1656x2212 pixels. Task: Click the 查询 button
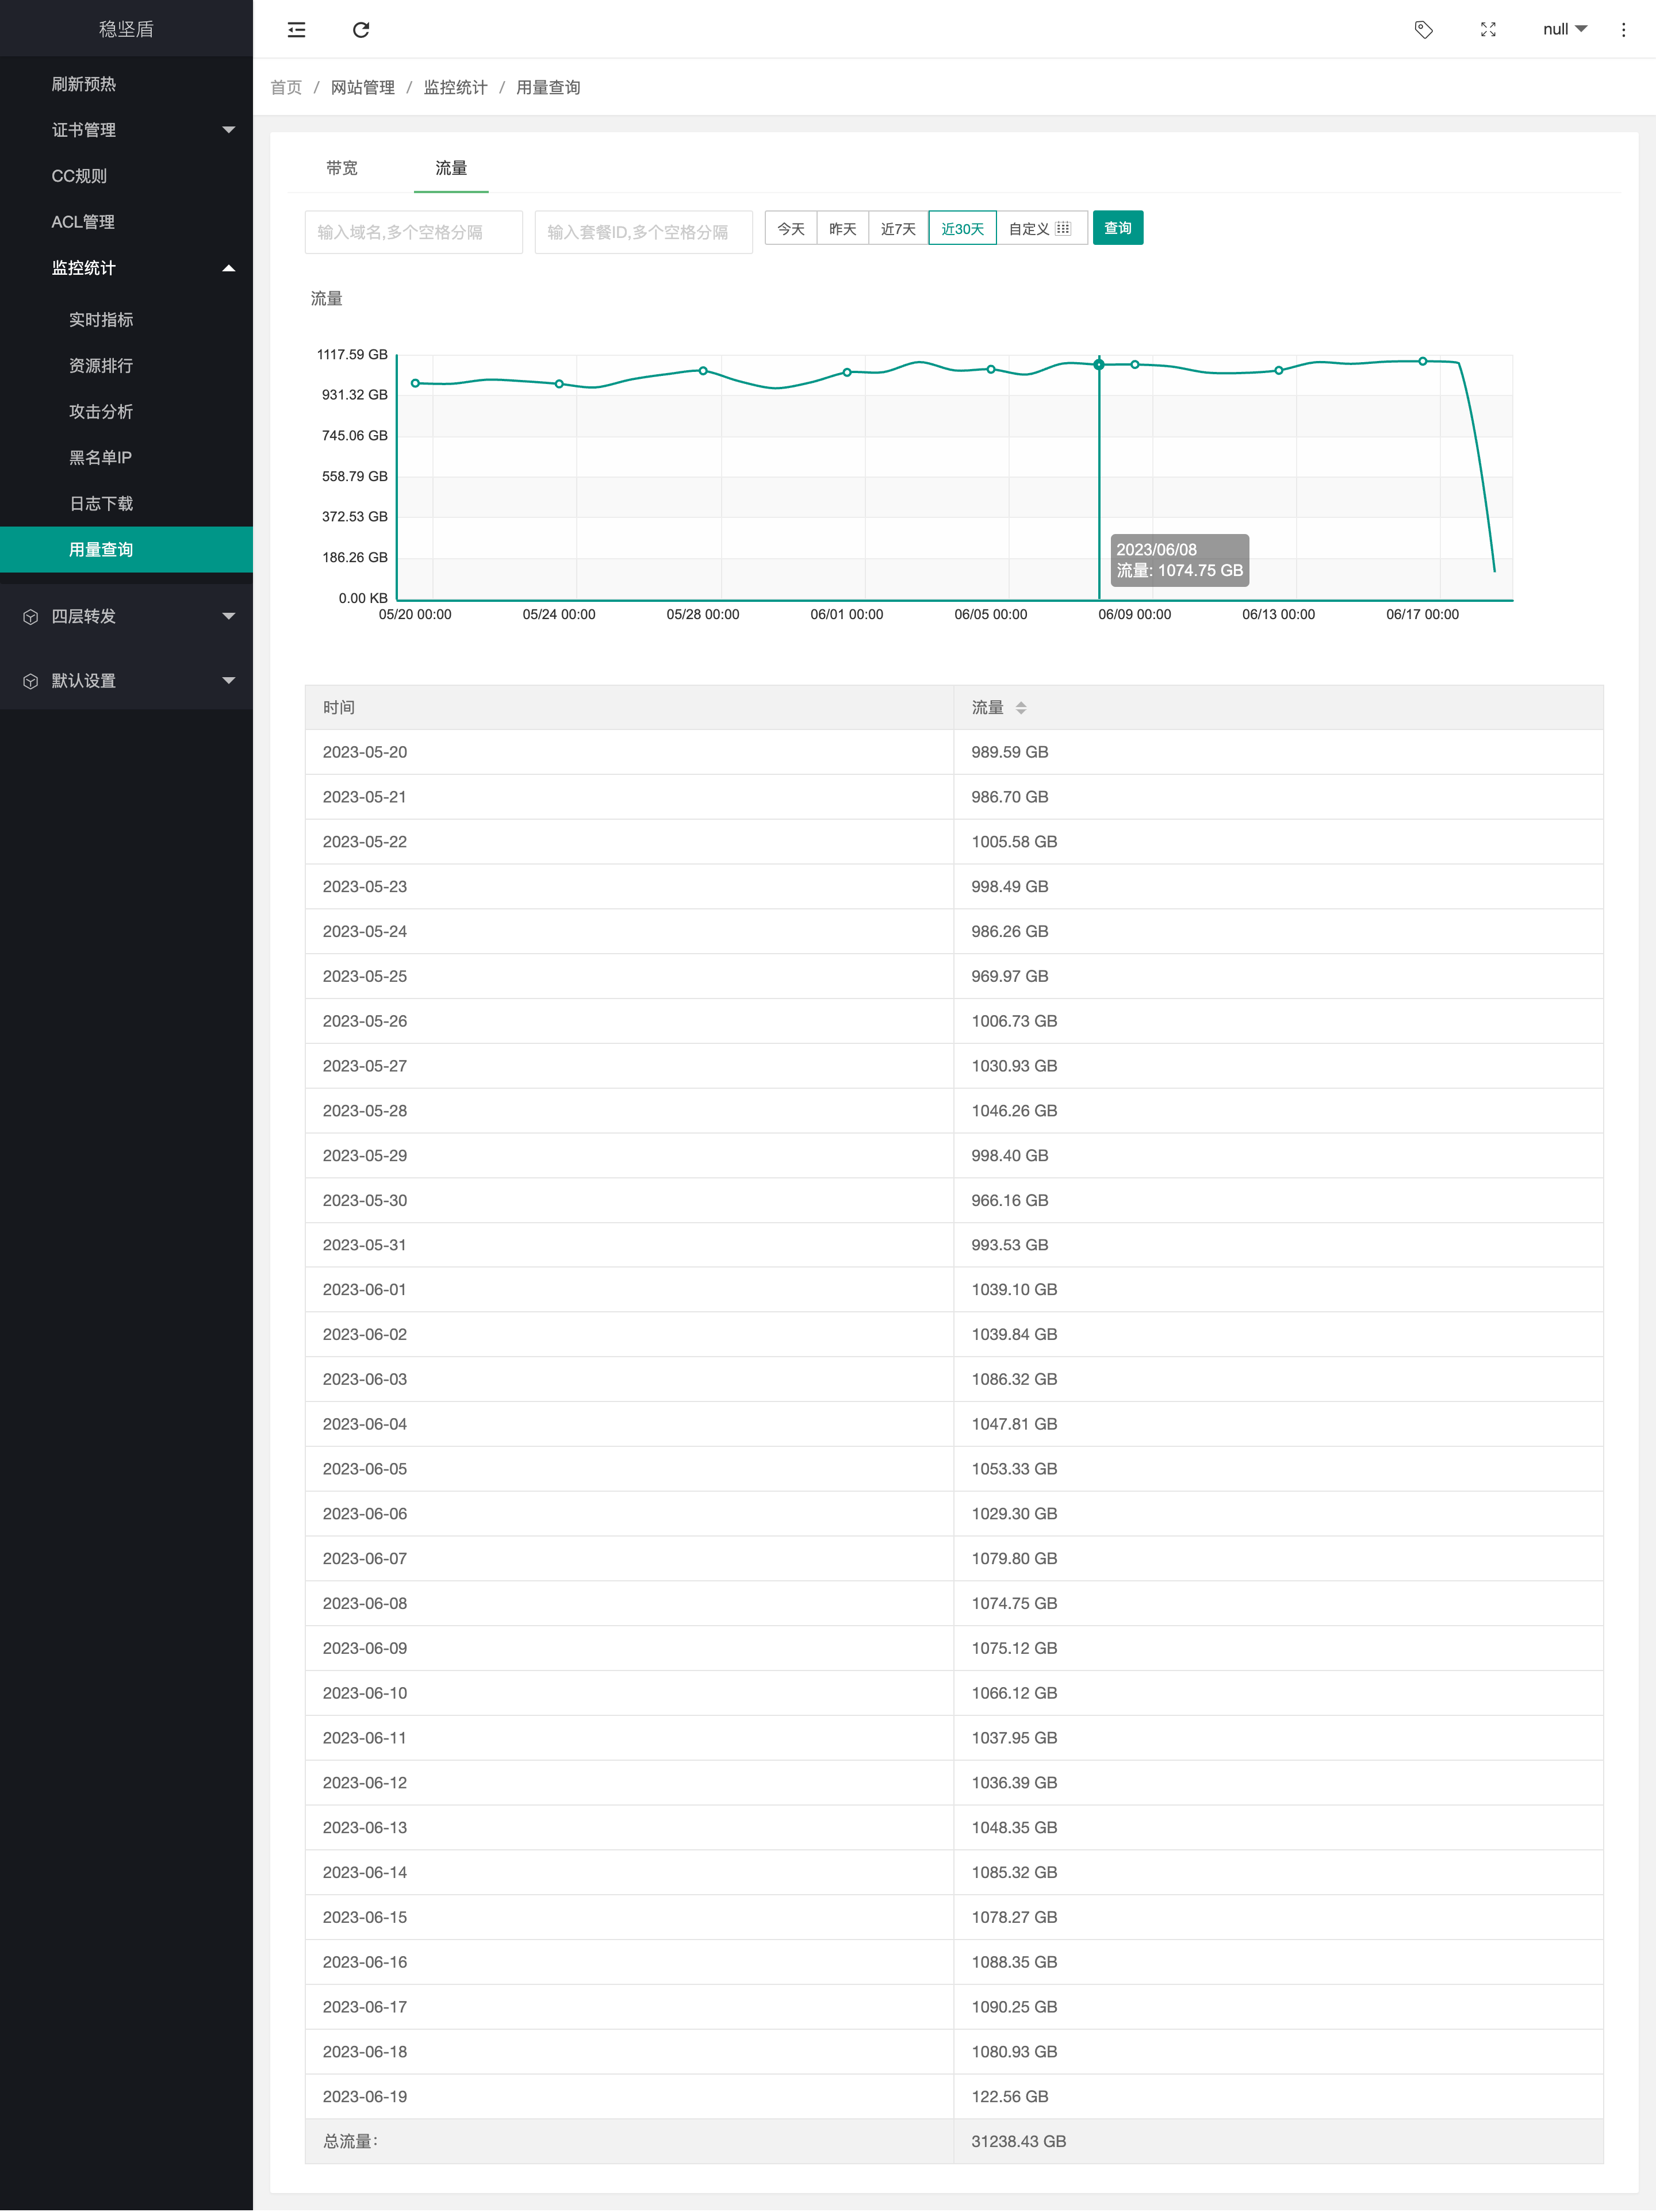coord(1118,228)
